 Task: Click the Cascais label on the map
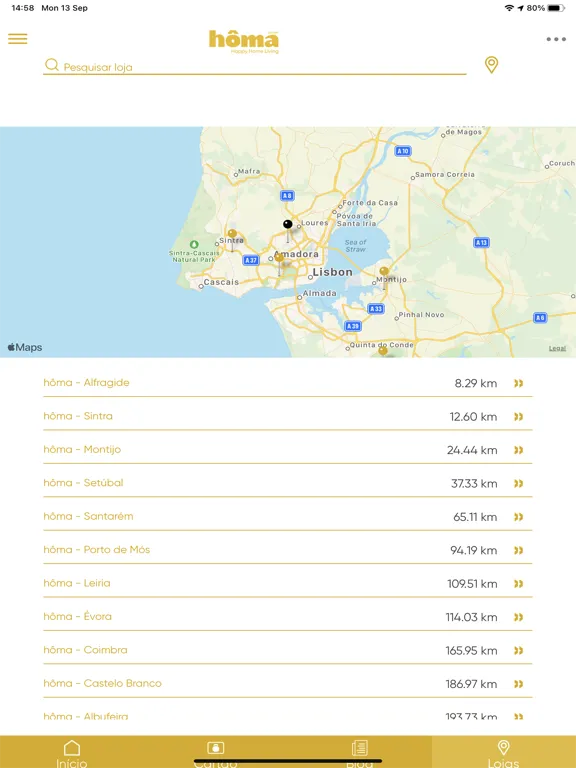coord(221,282)
